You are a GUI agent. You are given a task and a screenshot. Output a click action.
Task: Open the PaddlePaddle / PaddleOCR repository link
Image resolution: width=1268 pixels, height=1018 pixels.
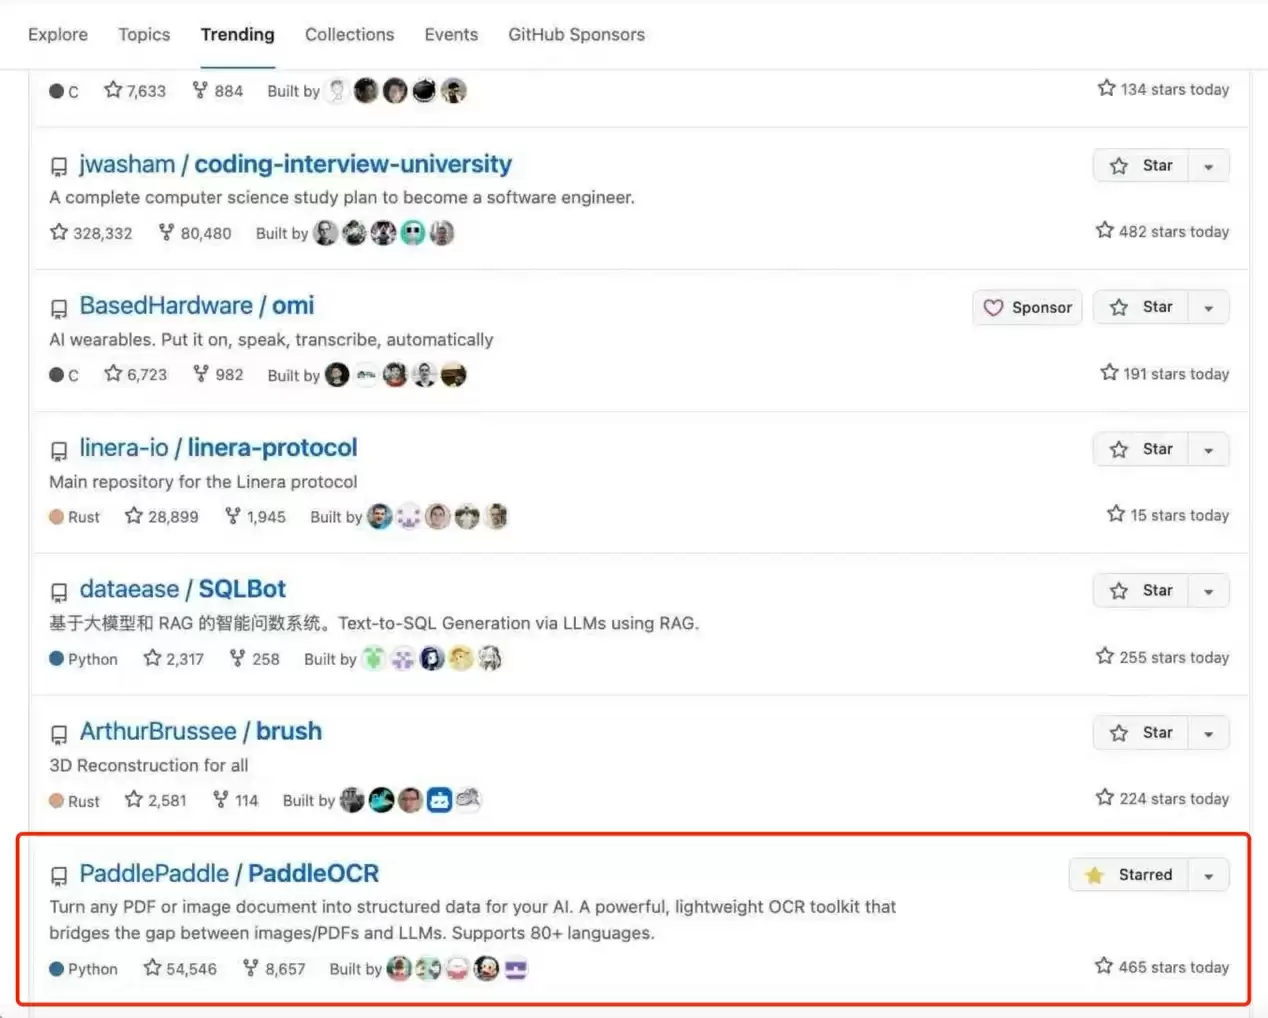[229, 874]
